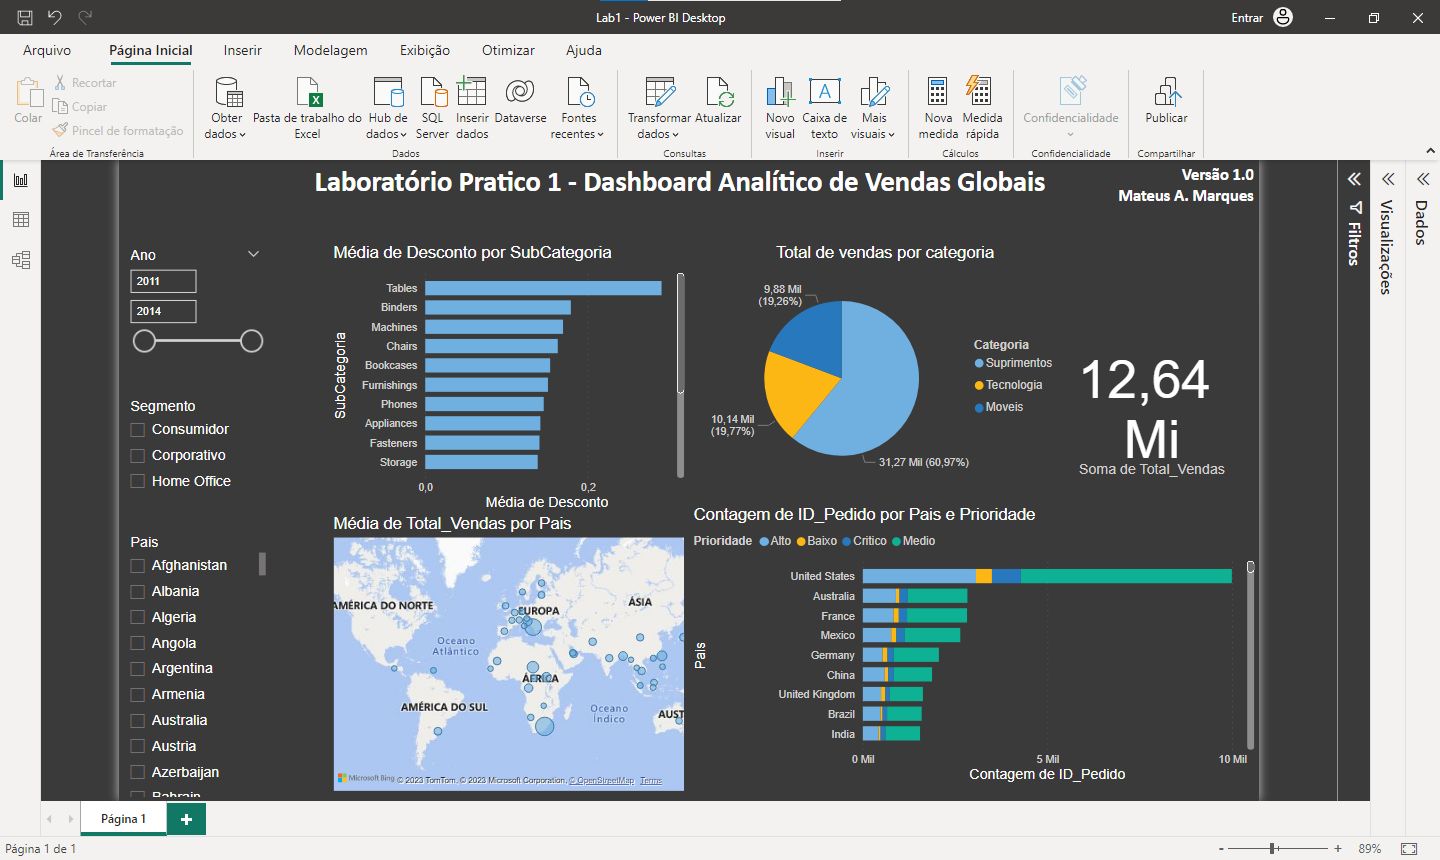Click the Pais slicer scrollbar
This screenshot has width=1440, height=860.
[x=262, y=564]
